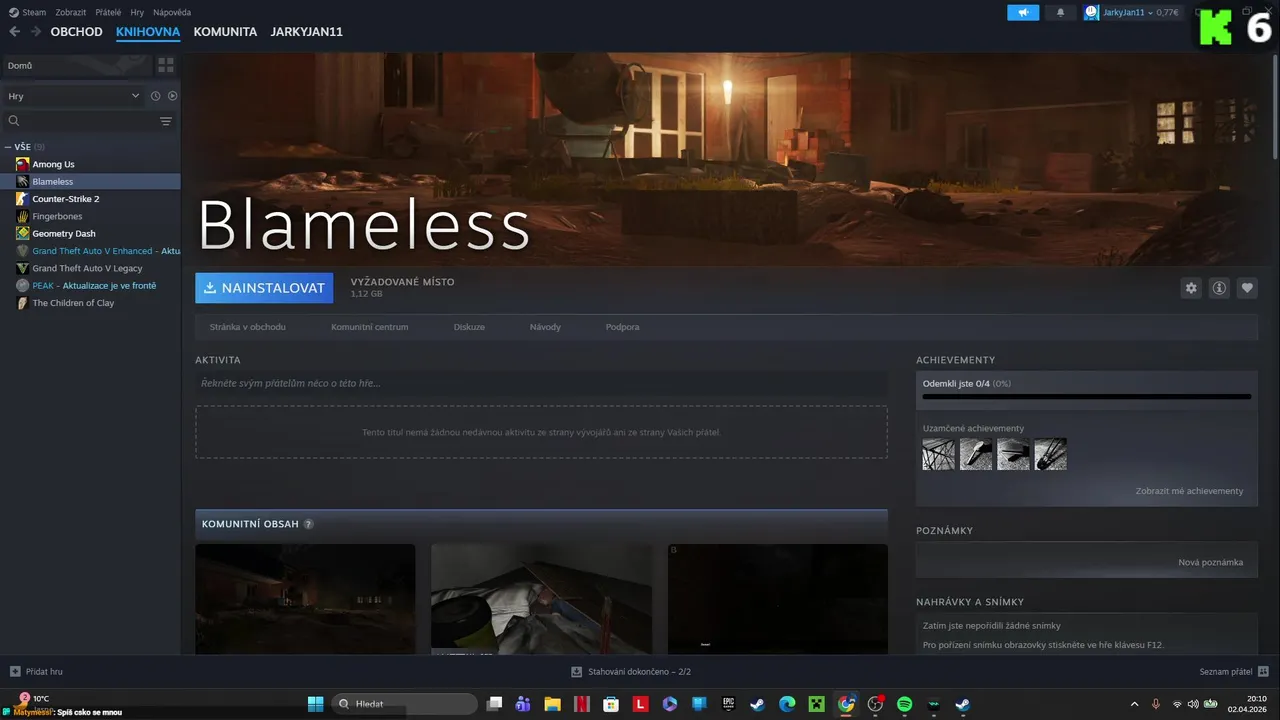Switch to the KNIHOVNA library tab

148,32
